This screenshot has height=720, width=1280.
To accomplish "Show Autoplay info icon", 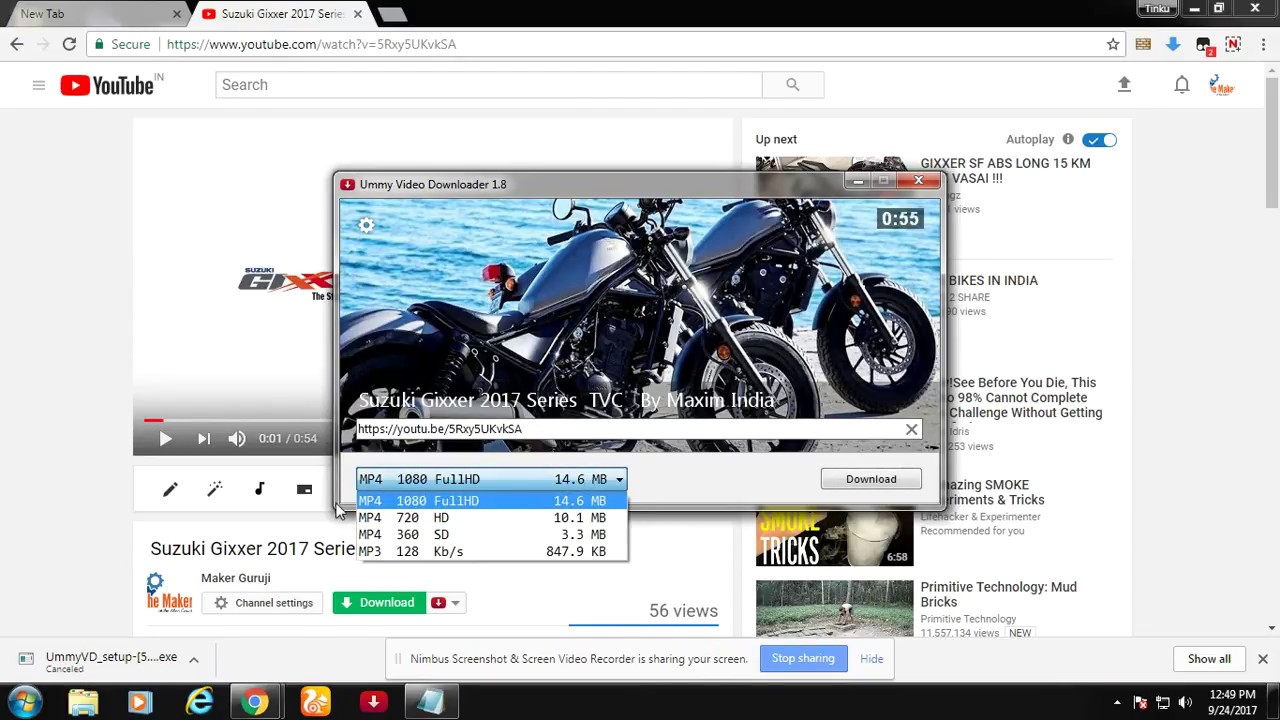I will [1068, 139].
